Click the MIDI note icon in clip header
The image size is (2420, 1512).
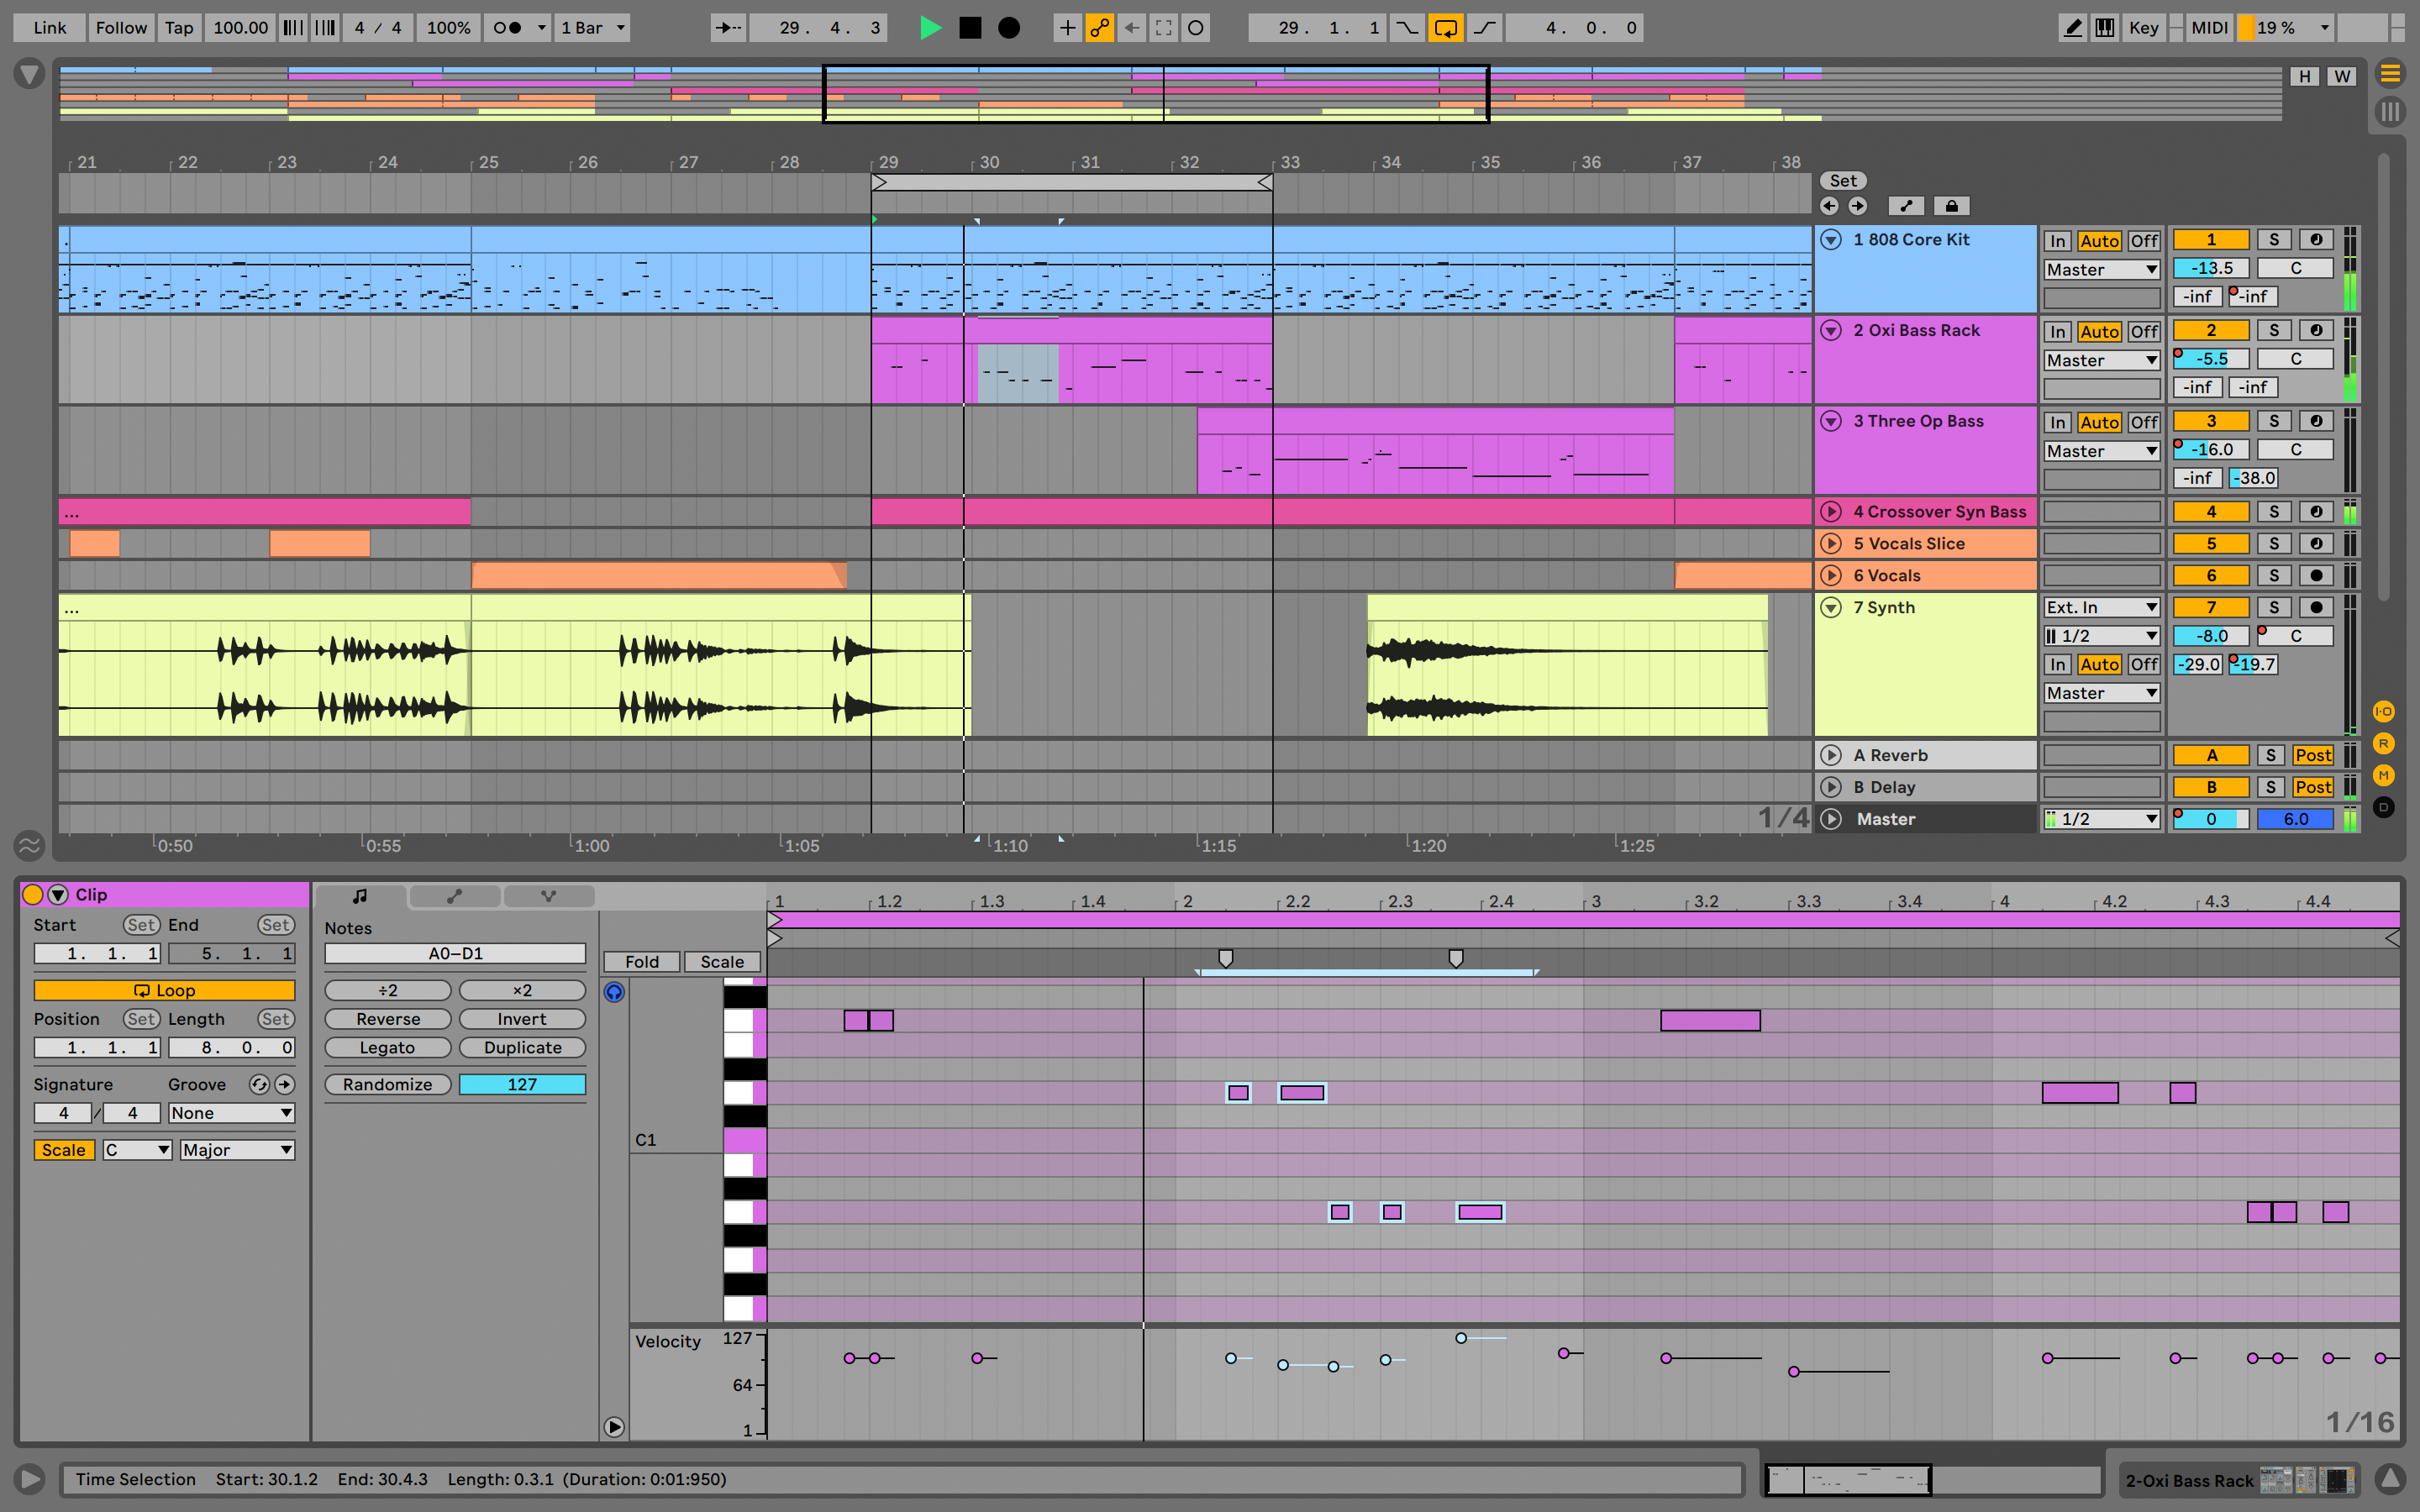click(x=359, y=895)
